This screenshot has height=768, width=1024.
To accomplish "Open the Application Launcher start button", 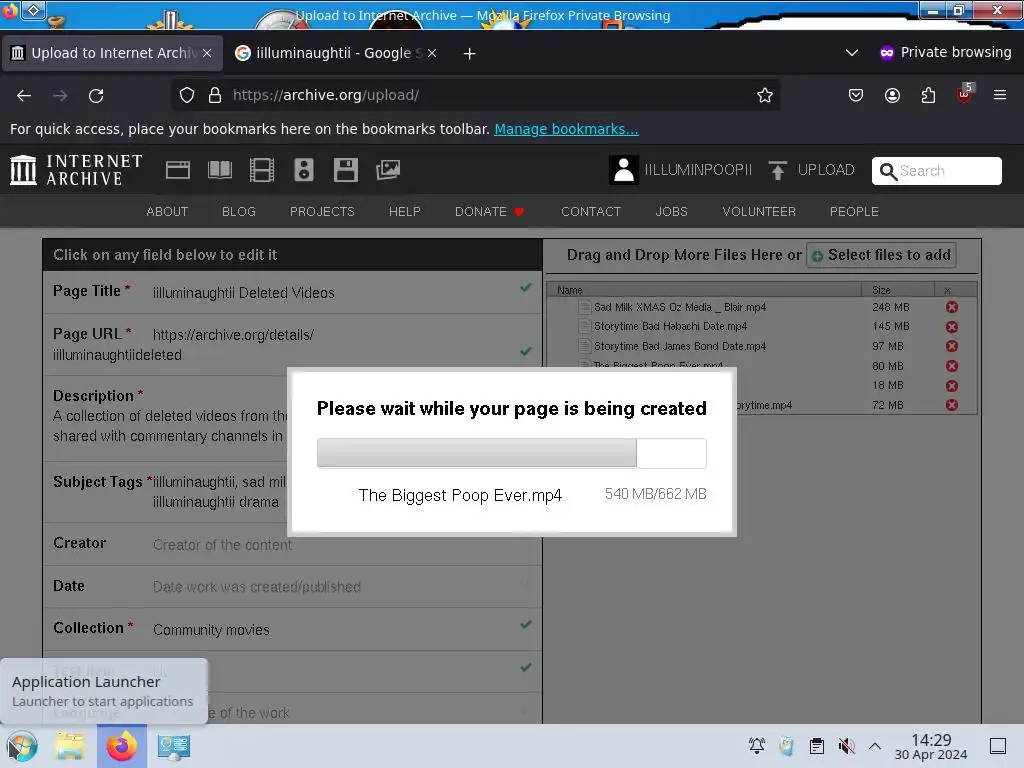I will pyautogui.click(x=22, y=746).
